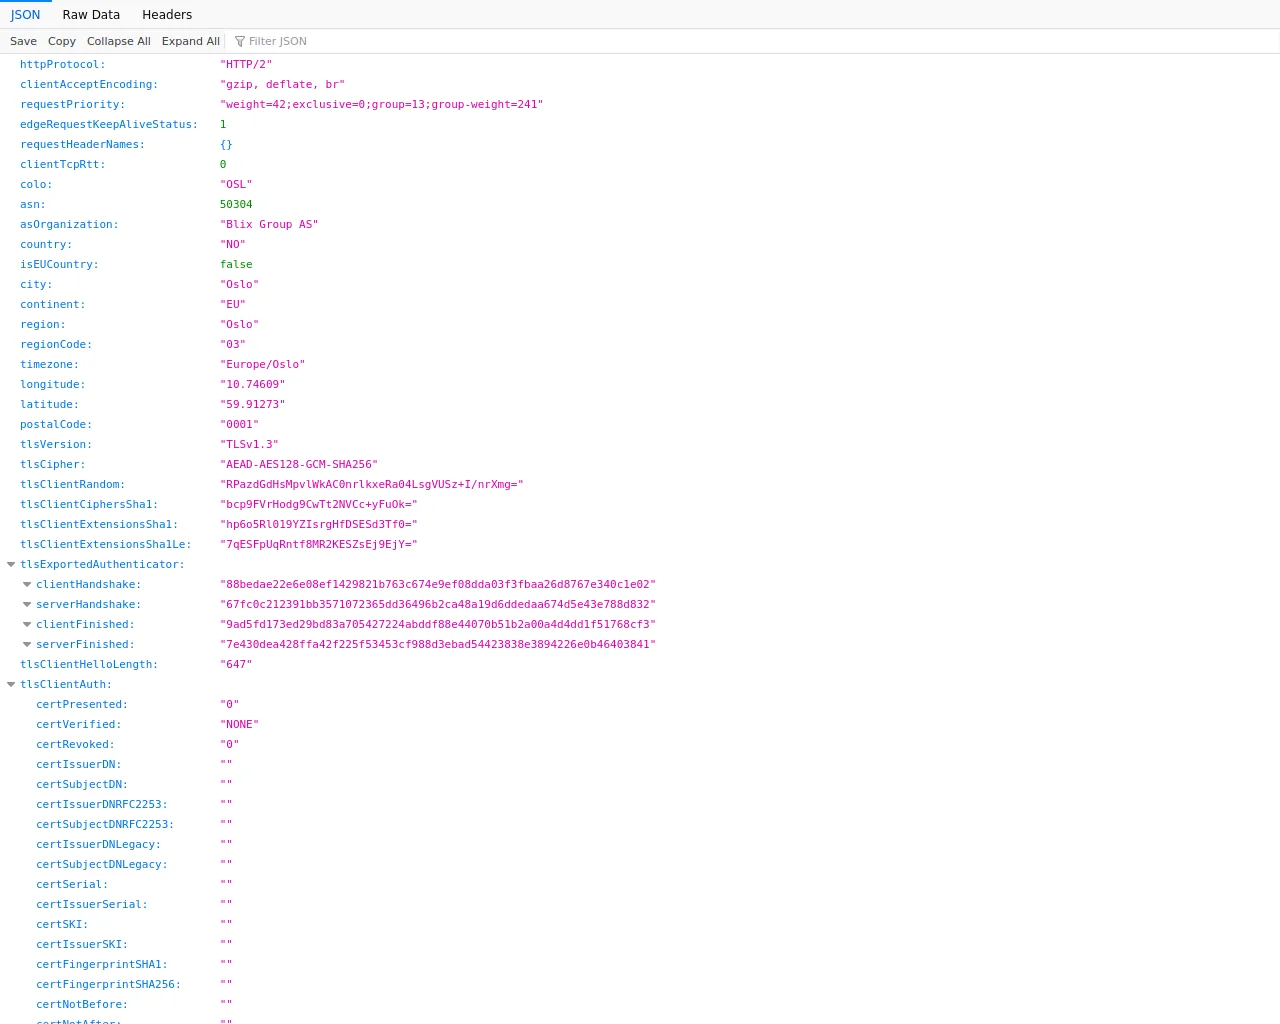Click the tlsClientRandom value string
Image resolution: width=1280 pixels, height=1024 pixels.
371,485
